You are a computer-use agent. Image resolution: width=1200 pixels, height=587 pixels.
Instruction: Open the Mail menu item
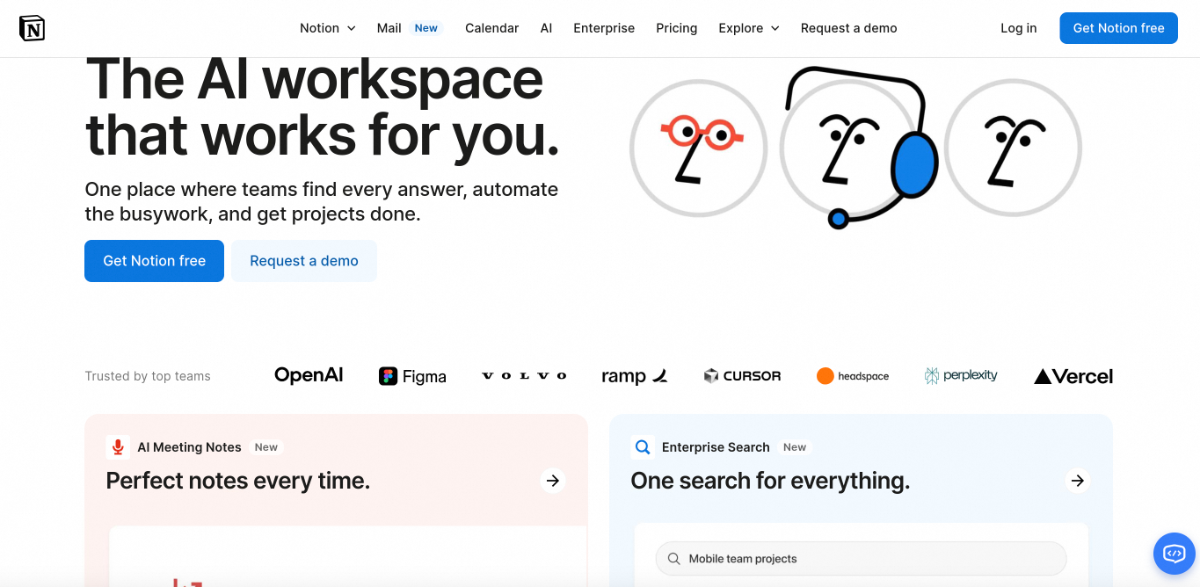(x=389, y=28)
